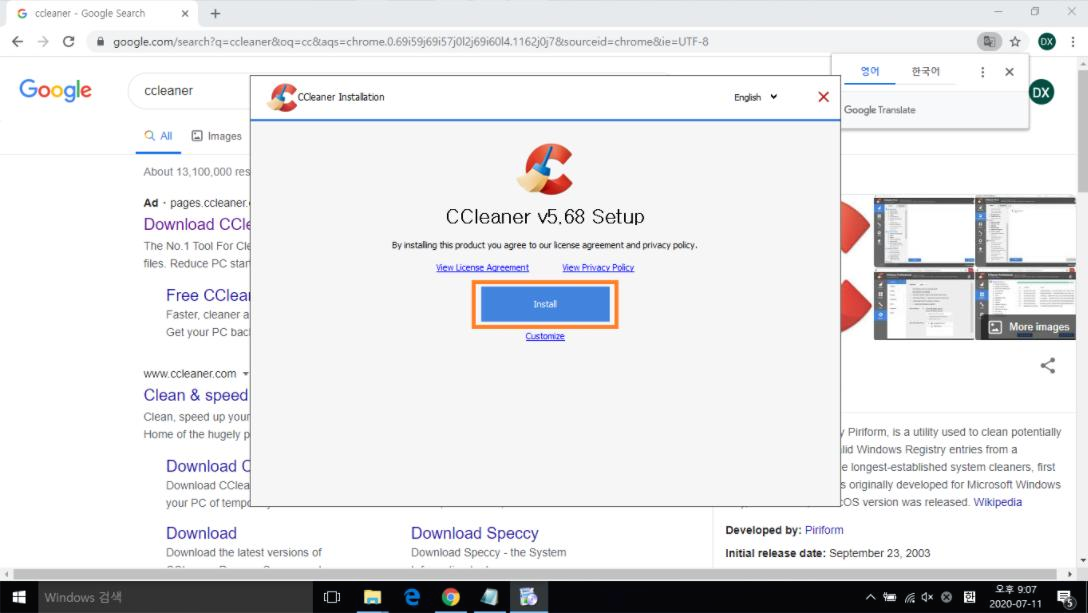This screenshot has height=613, width=1088.
Task: Close the Google Translate popup
Action: point(1009,72)
